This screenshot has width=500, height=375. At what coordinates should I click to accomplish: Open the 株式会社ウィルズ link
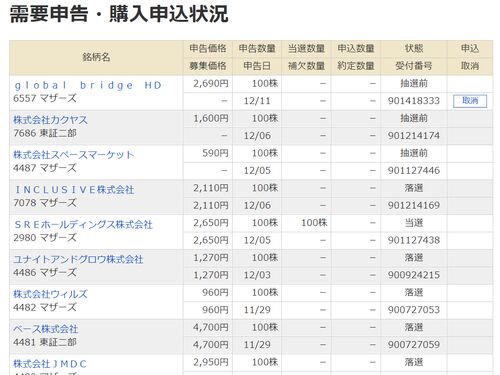point(50,294)
